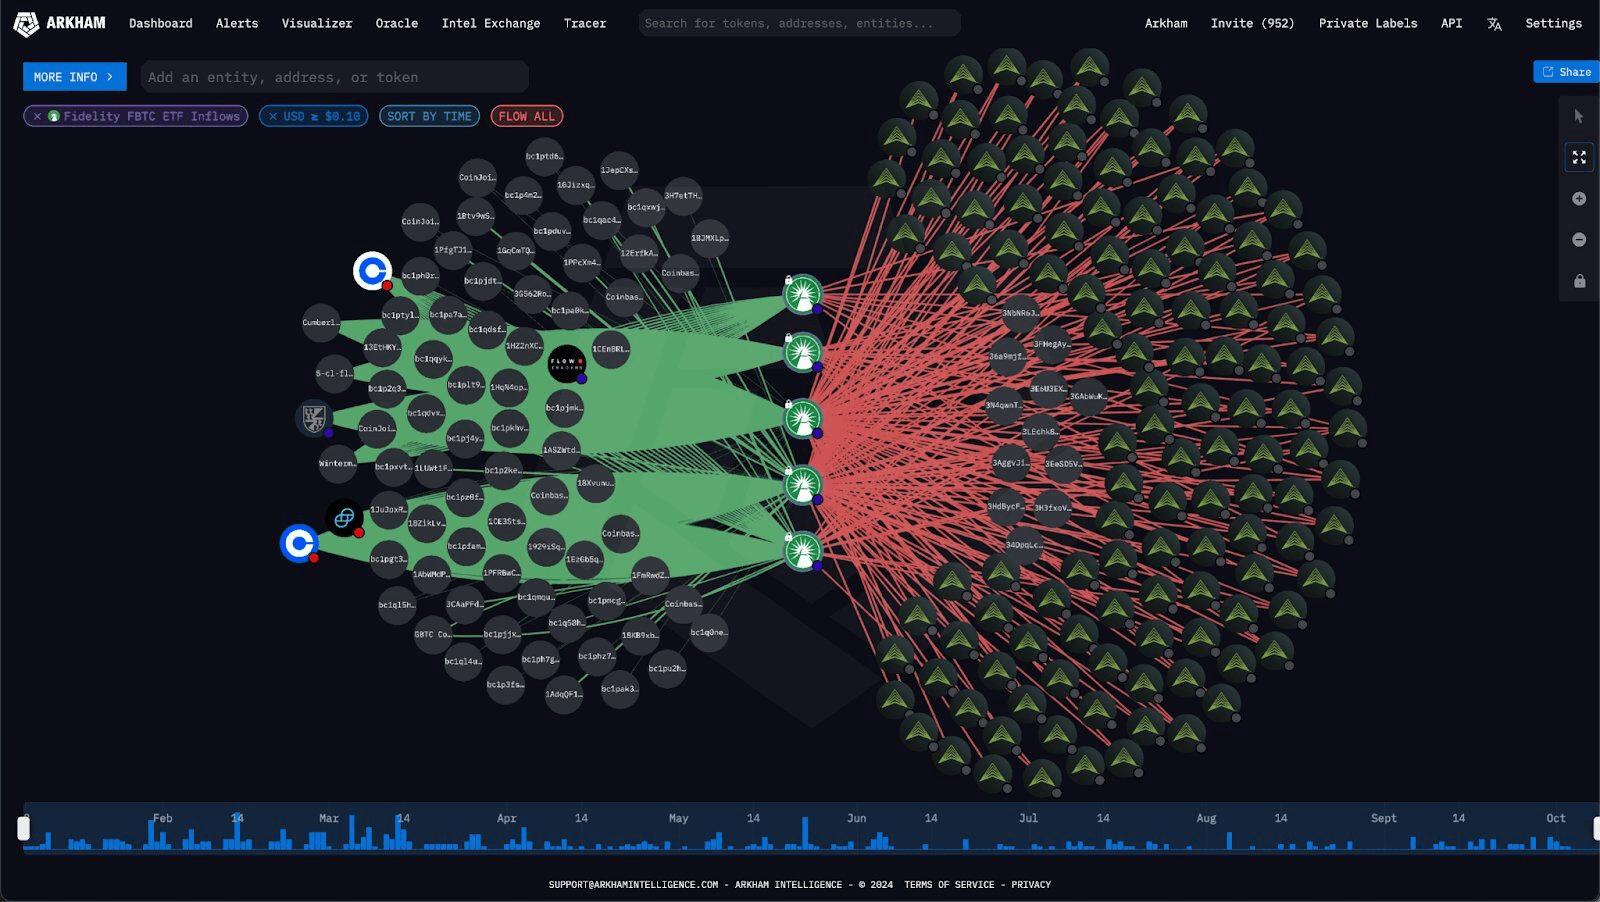The height and width of the screenshot is (902, 1600).
Task: Toggle fullscreen fit-to-view icon
Action: click(x=1579, y=157)
